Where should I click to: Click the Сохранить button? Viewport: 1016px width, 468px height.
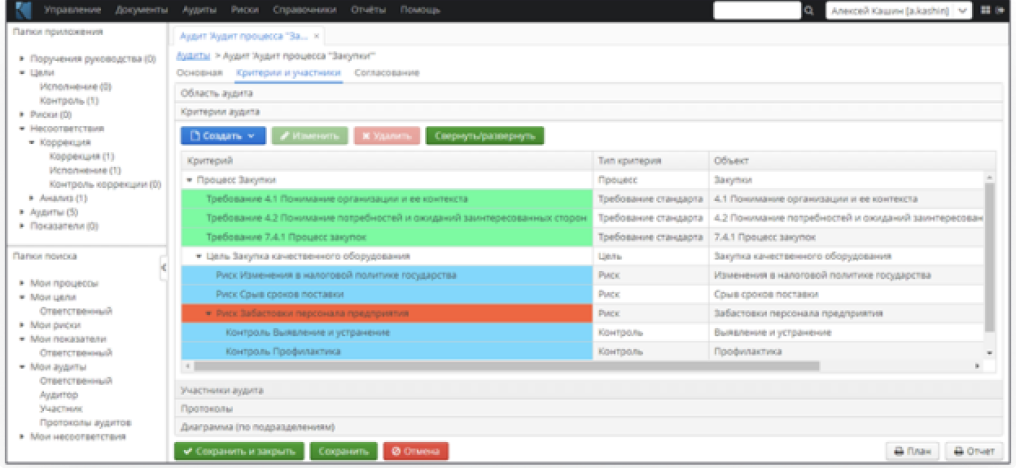click(x=343, y=451)
